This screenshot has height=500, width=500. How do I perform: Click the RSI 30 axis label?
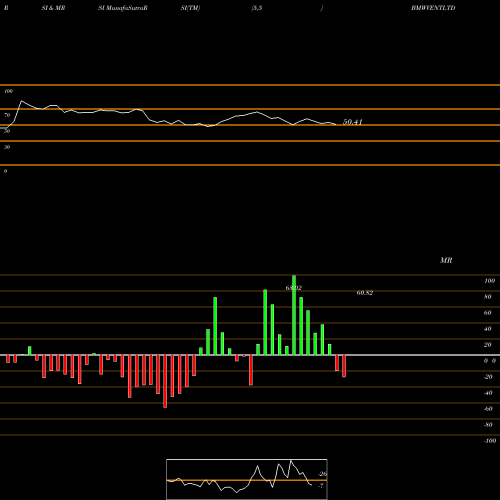[7, 147]
